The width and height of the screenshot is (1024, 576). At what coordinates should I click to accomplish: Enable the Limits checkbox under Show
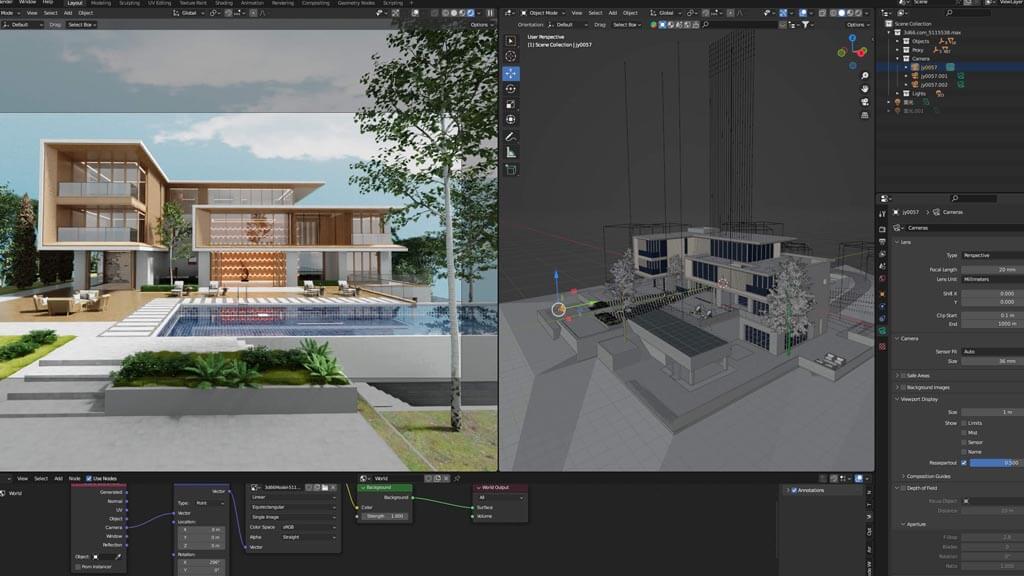click(964, 422)
